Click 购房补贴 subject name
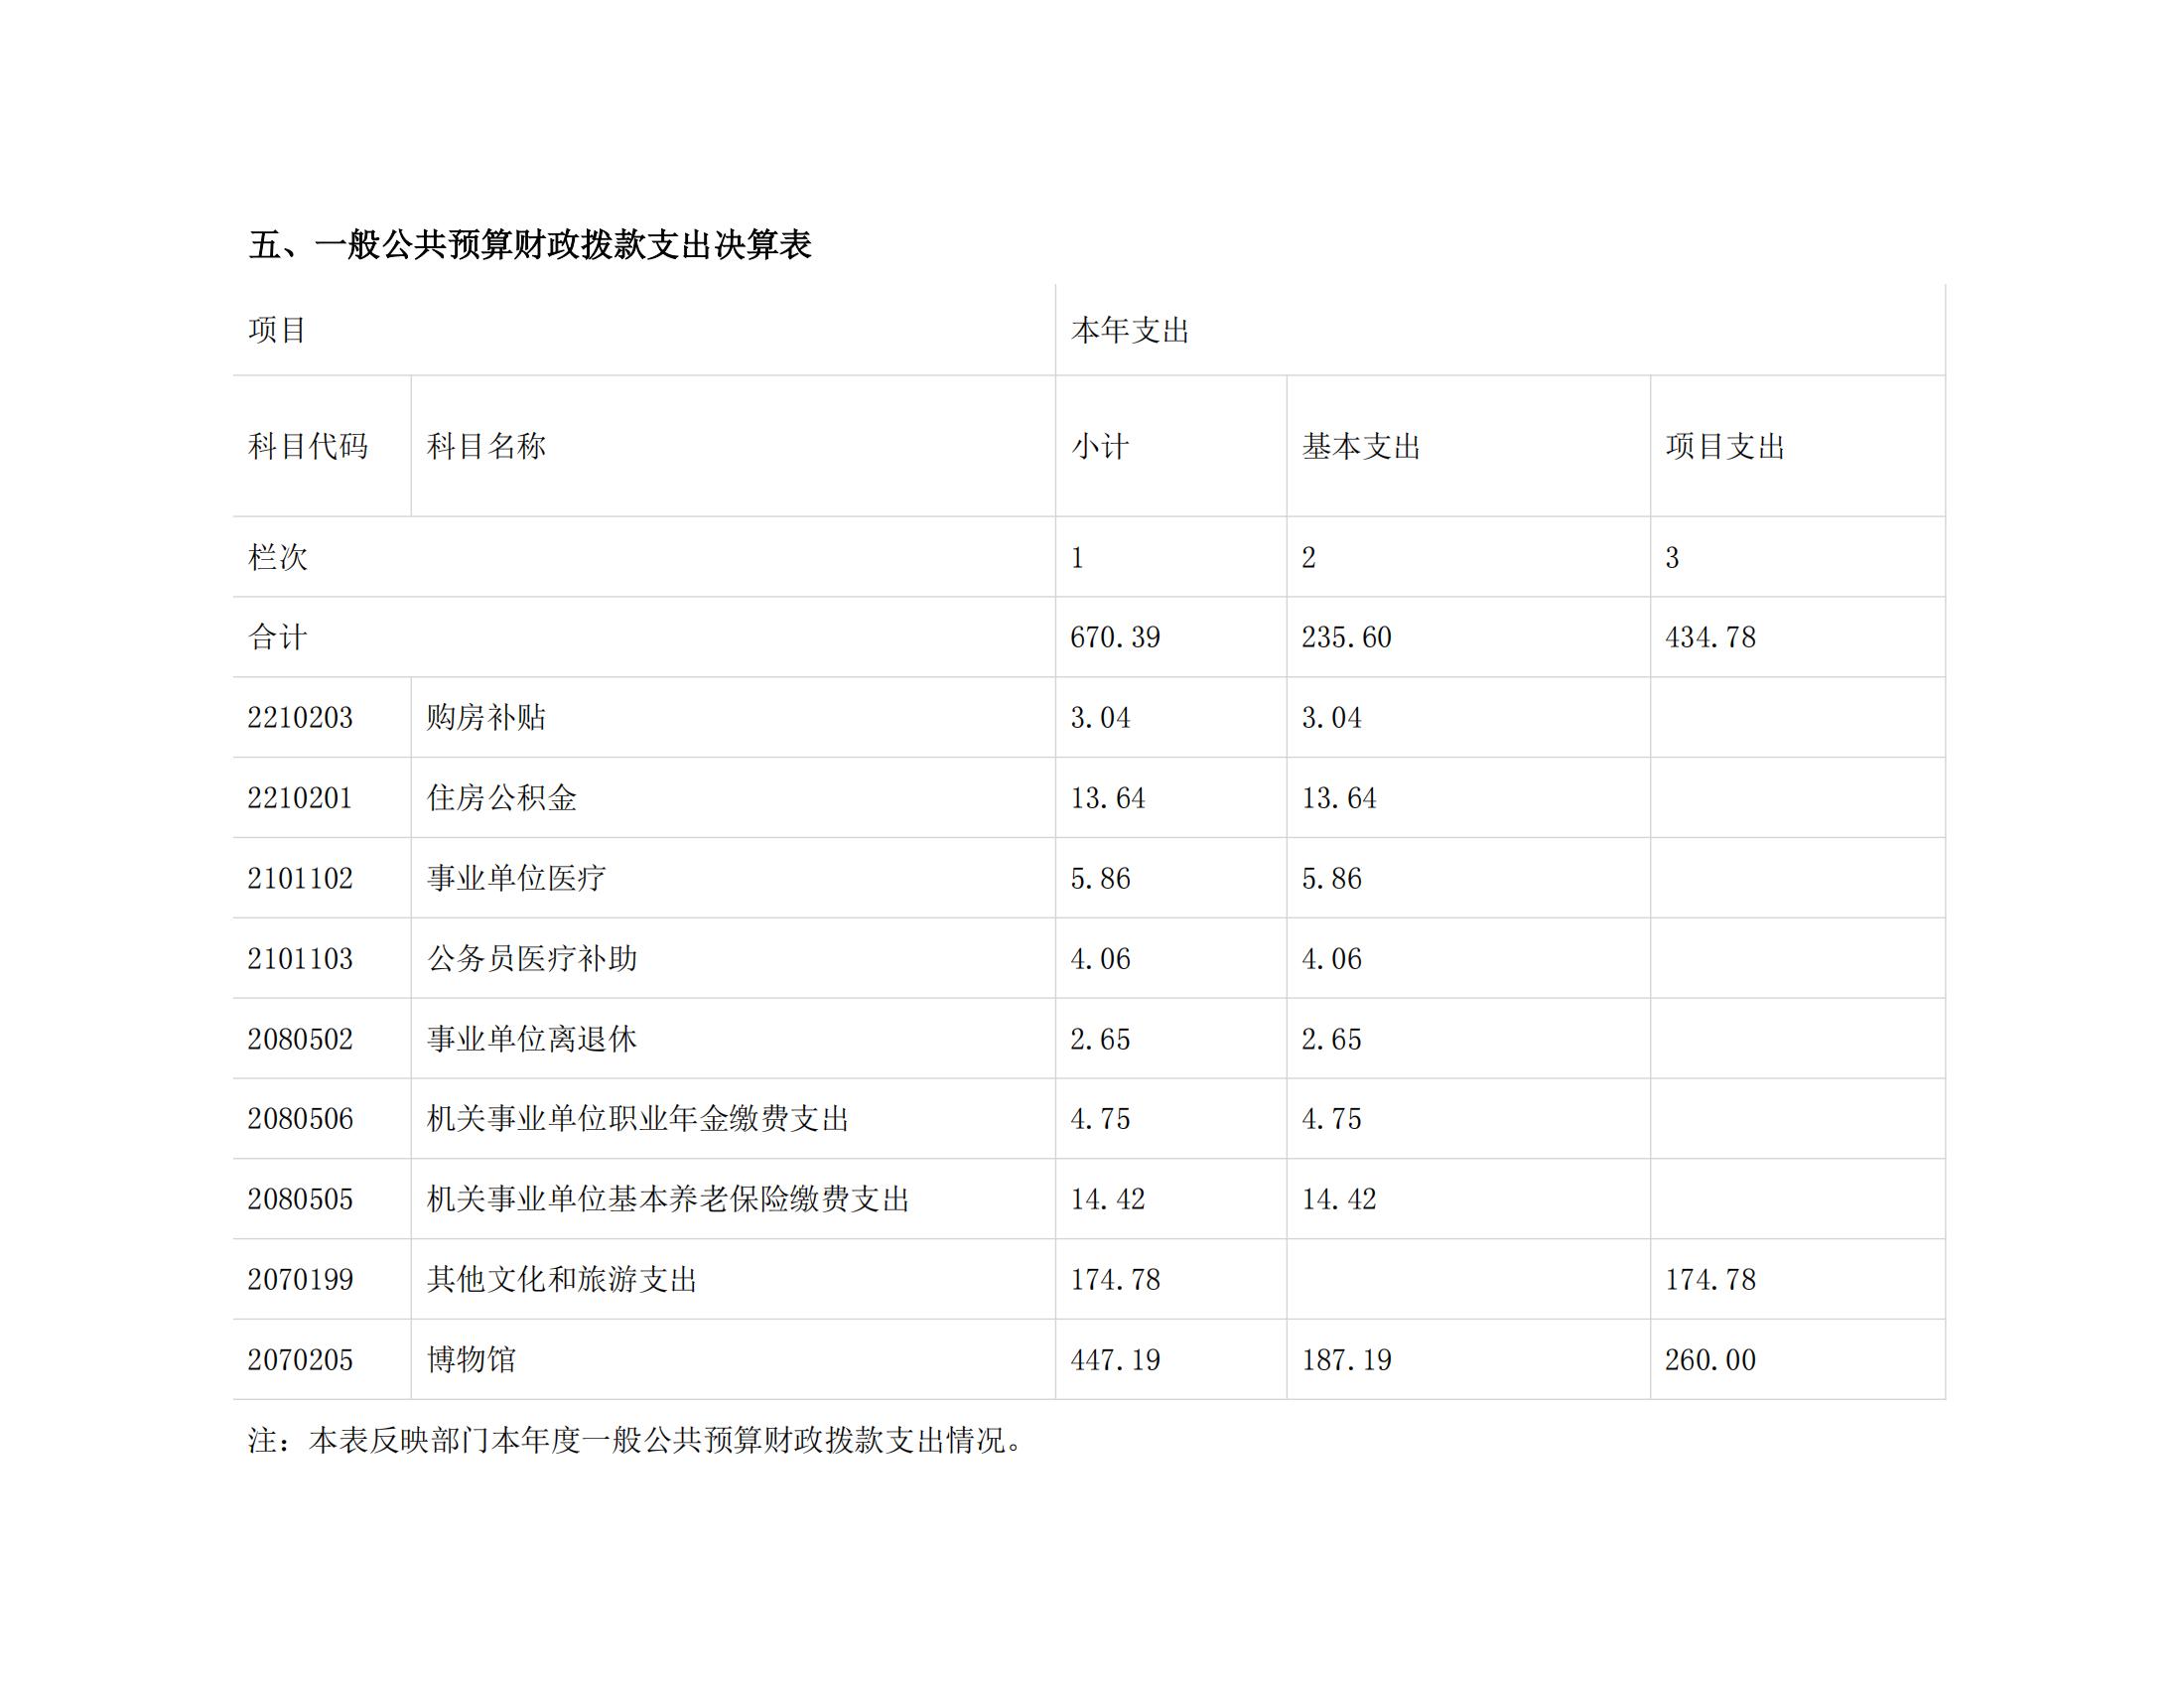The image size is (2184, 1688). point(486,717)
